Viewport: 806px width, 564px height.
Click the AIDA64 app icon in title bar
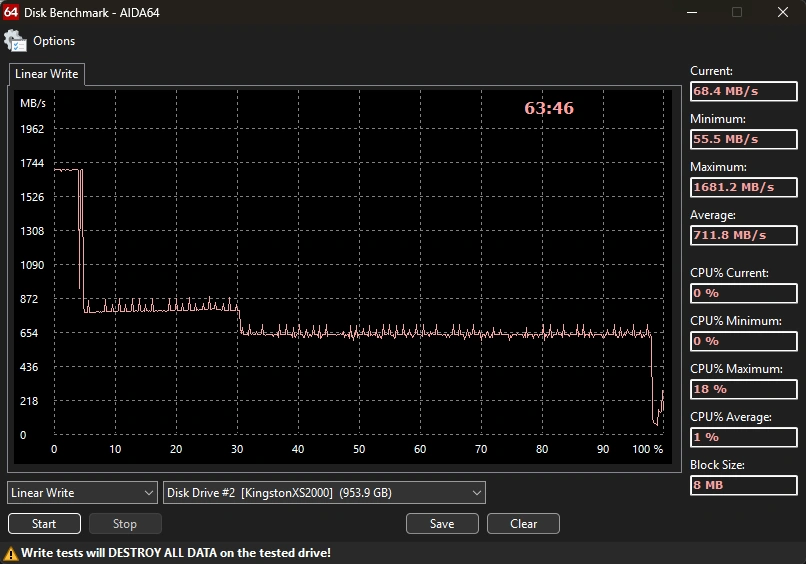pyautogui.click(x=11, y=12)
